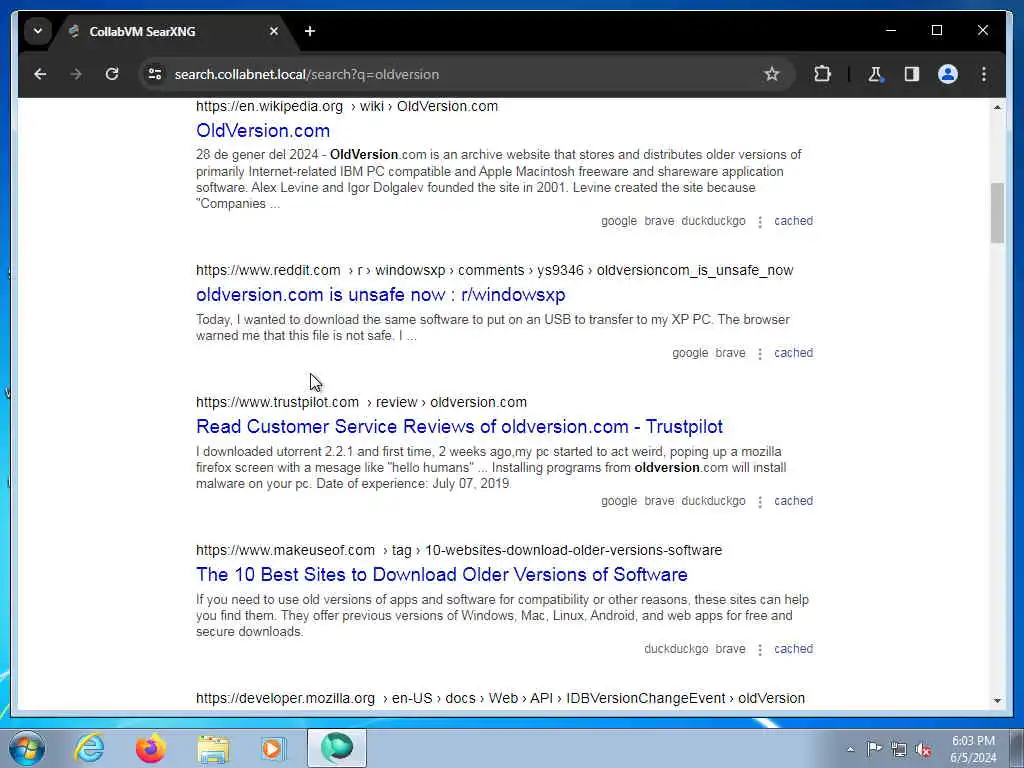
Task: Click the developer.mozilla.org result URL
Action: [x=500, y=698]
